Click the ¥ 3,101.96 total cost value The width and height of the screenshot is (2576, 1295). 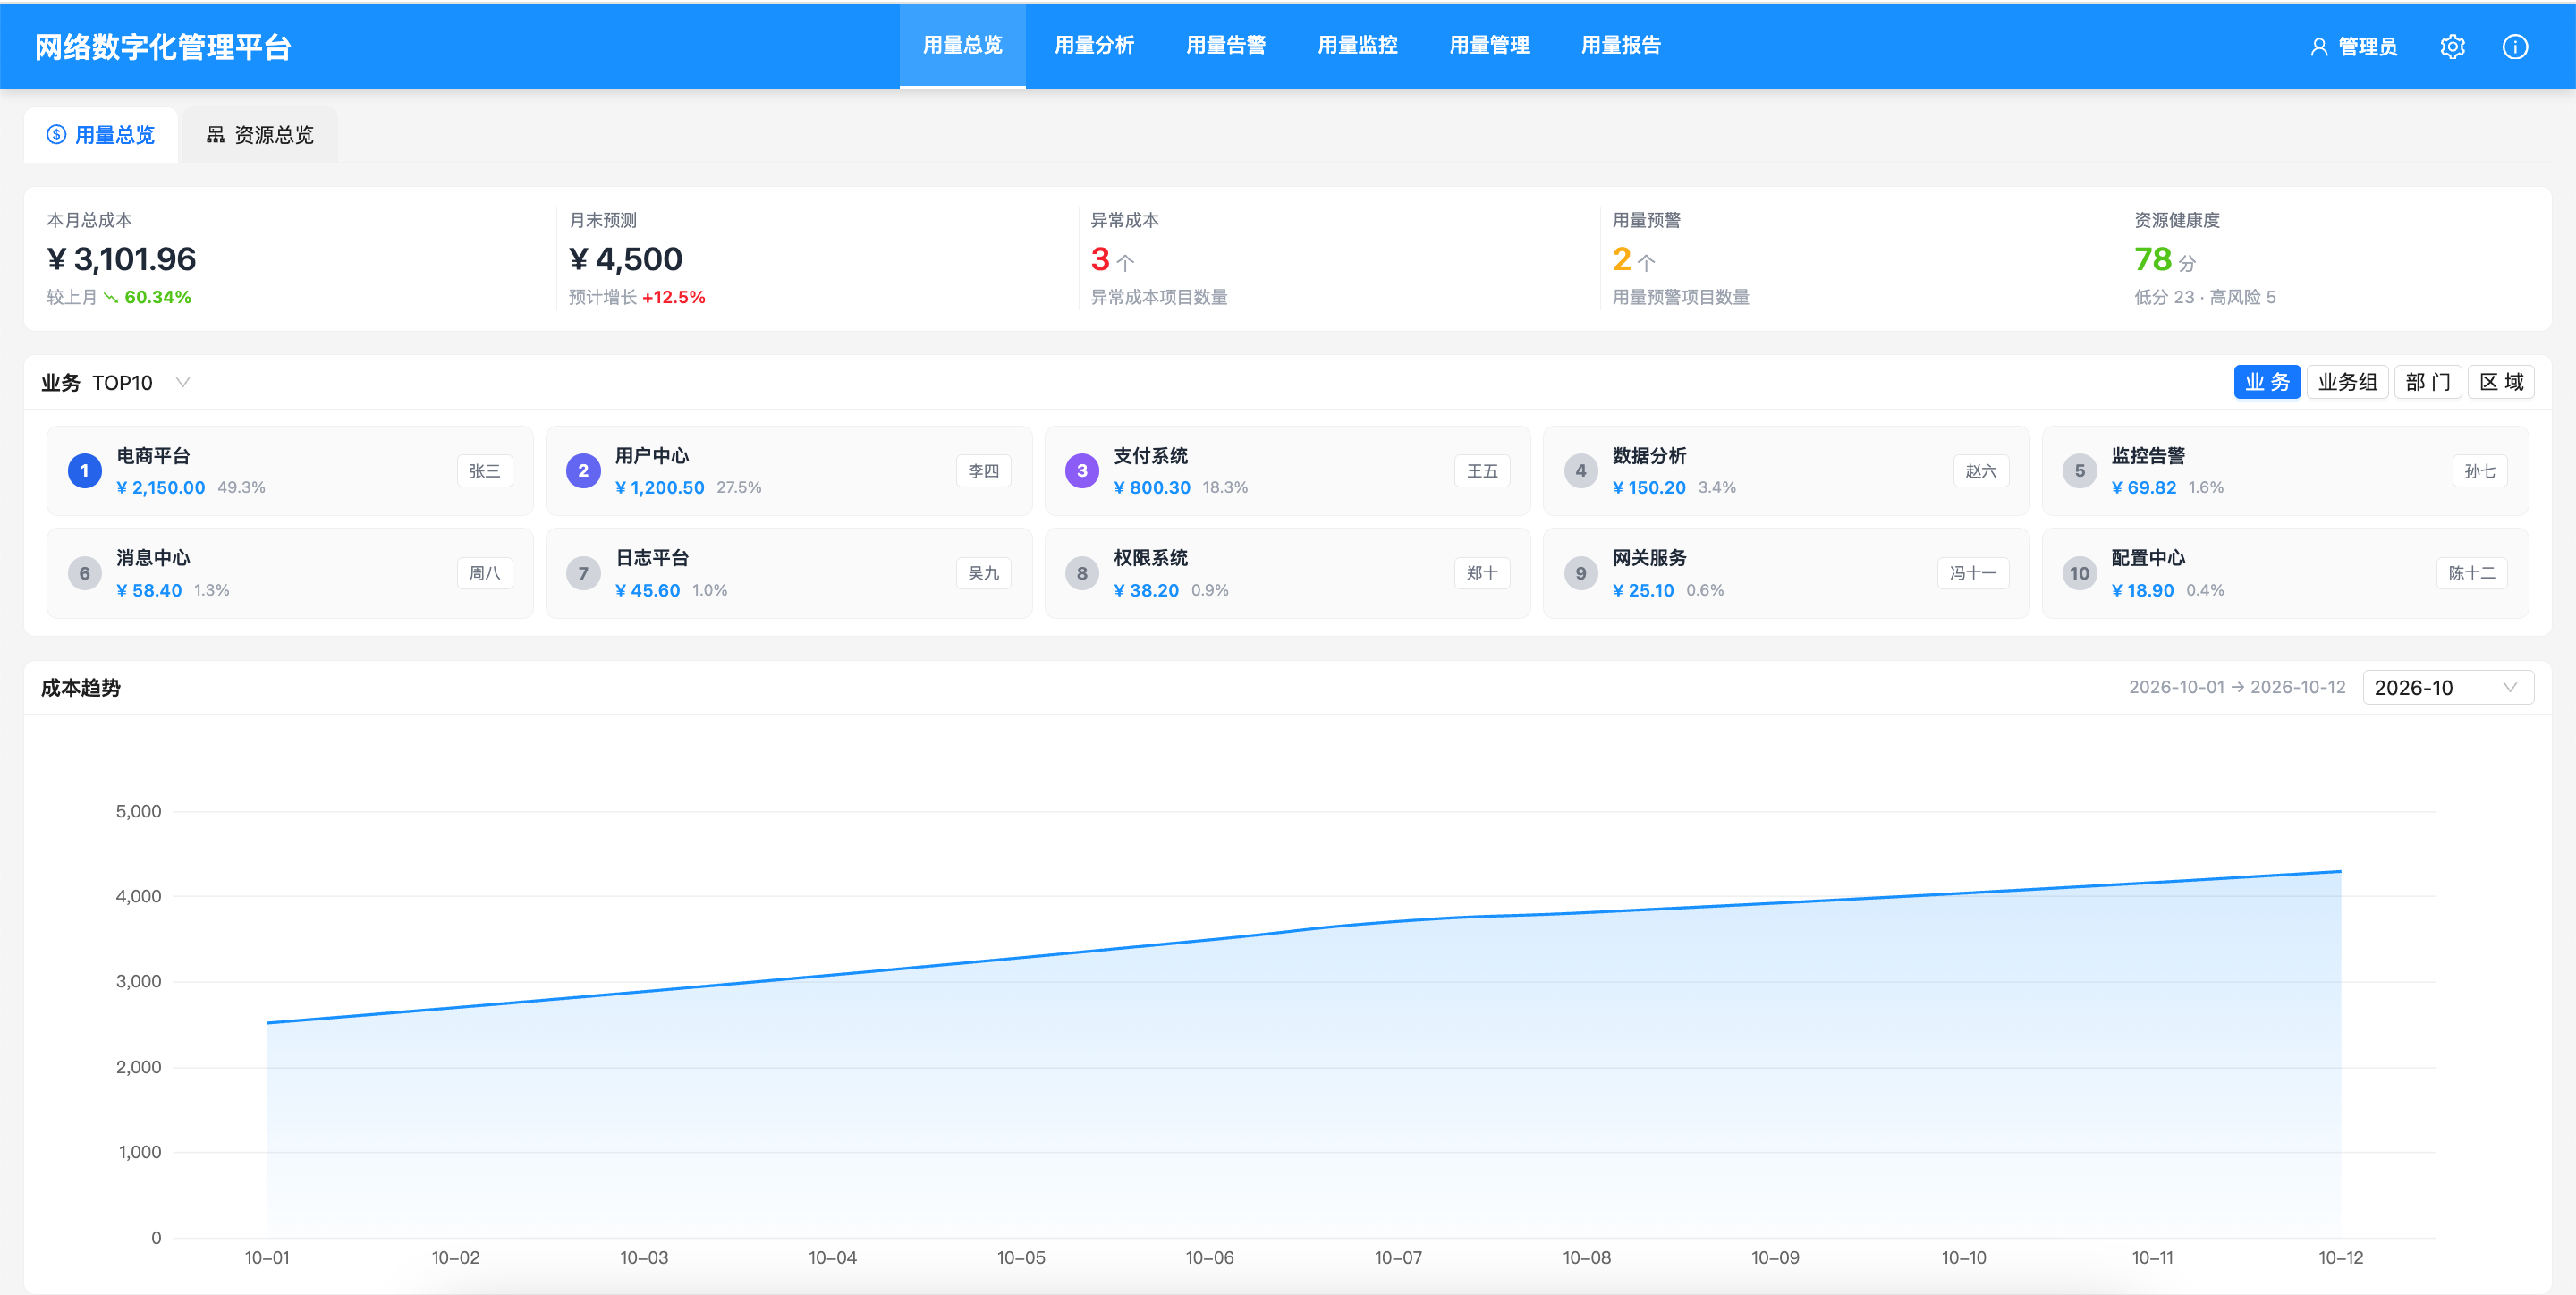coord(121,259)
